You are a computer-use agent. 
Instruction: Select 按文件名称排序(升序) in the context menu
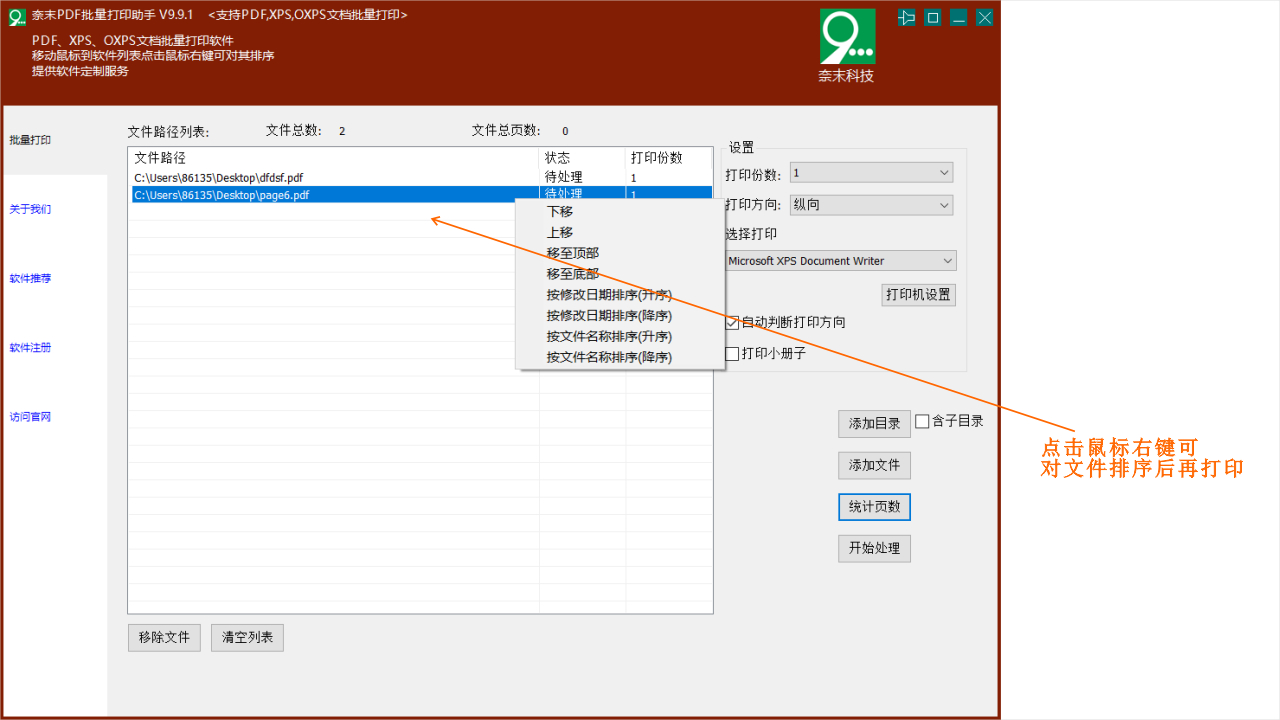(x=610, y=336)
